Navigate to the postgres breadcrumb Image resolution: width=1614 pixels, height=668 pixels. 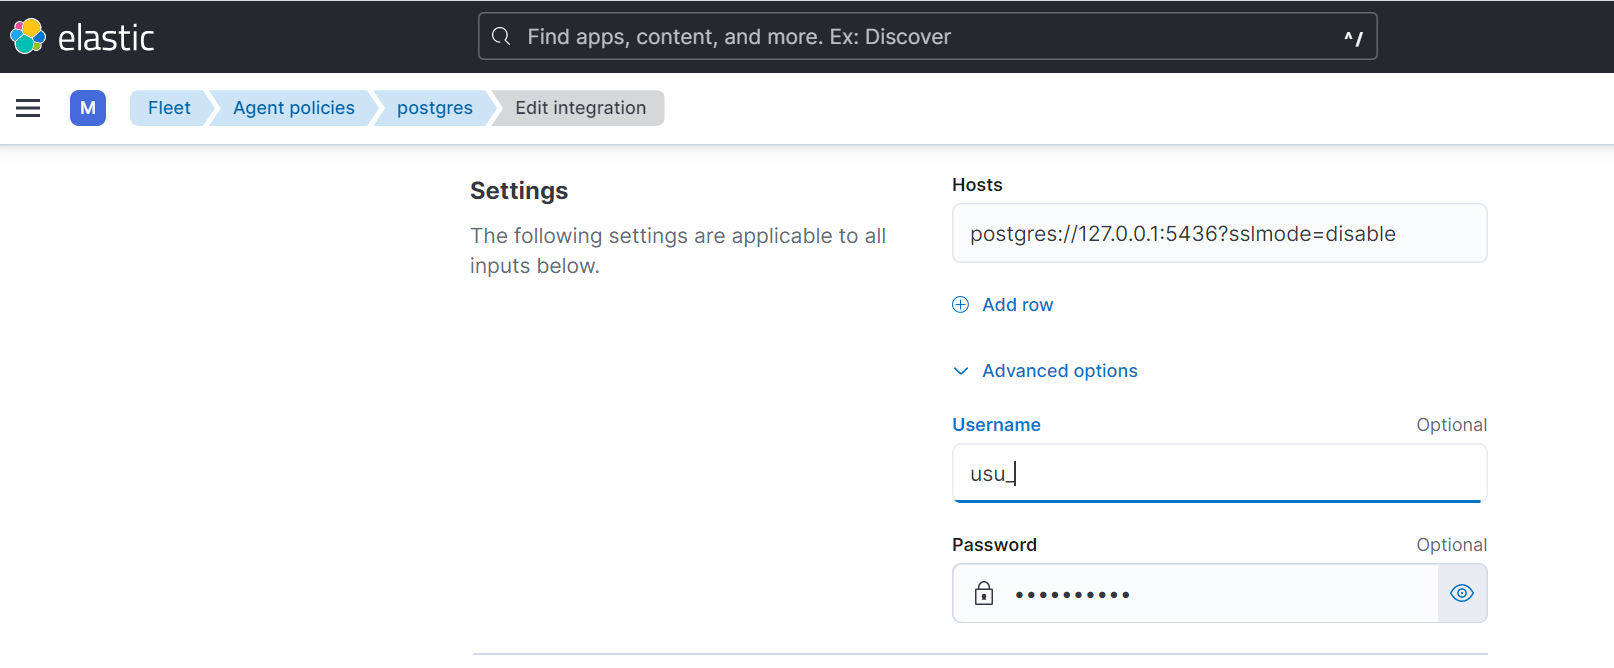tap(434, 108)
